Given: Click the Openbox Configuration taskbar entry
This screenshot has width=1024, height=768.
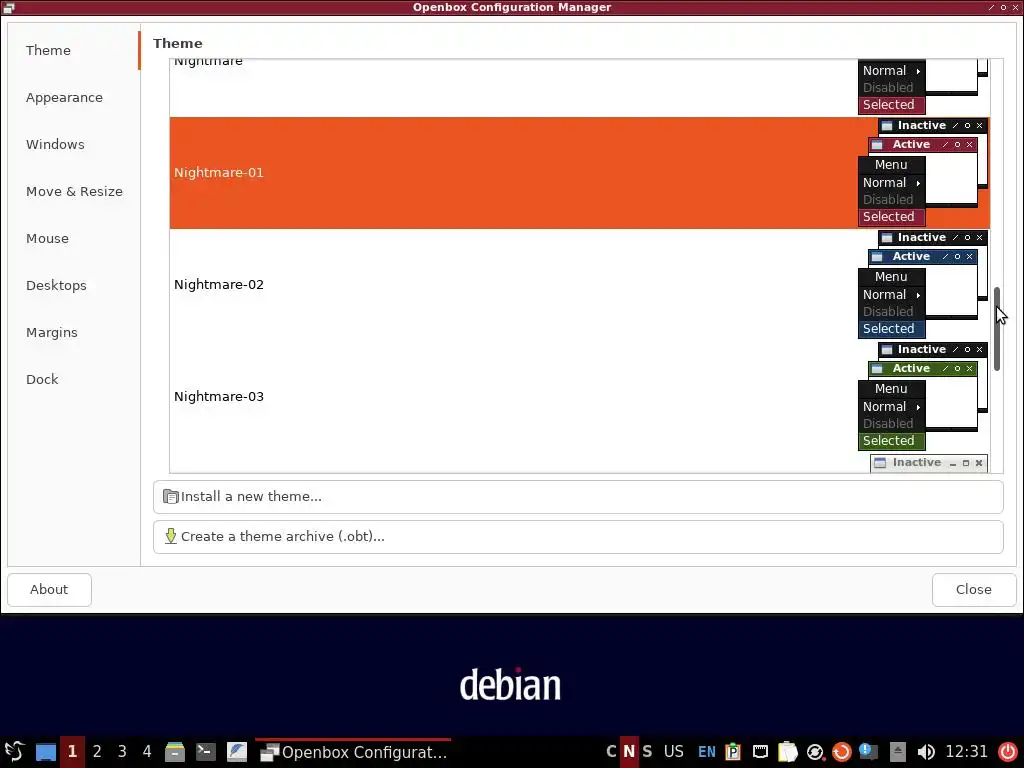Looking at the screenshot, I should (x=353, y=752).
